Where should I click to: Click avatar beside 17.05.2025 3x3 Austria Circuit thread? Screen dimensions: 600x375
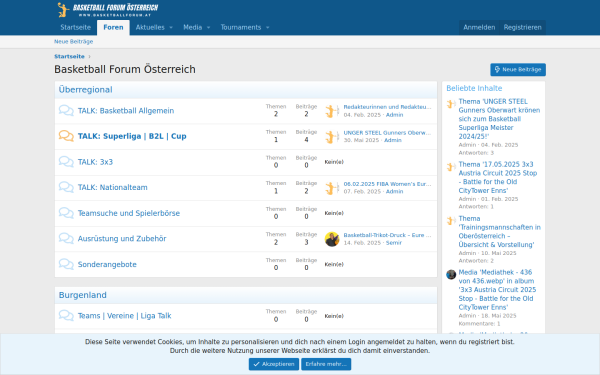pos(451,167)
